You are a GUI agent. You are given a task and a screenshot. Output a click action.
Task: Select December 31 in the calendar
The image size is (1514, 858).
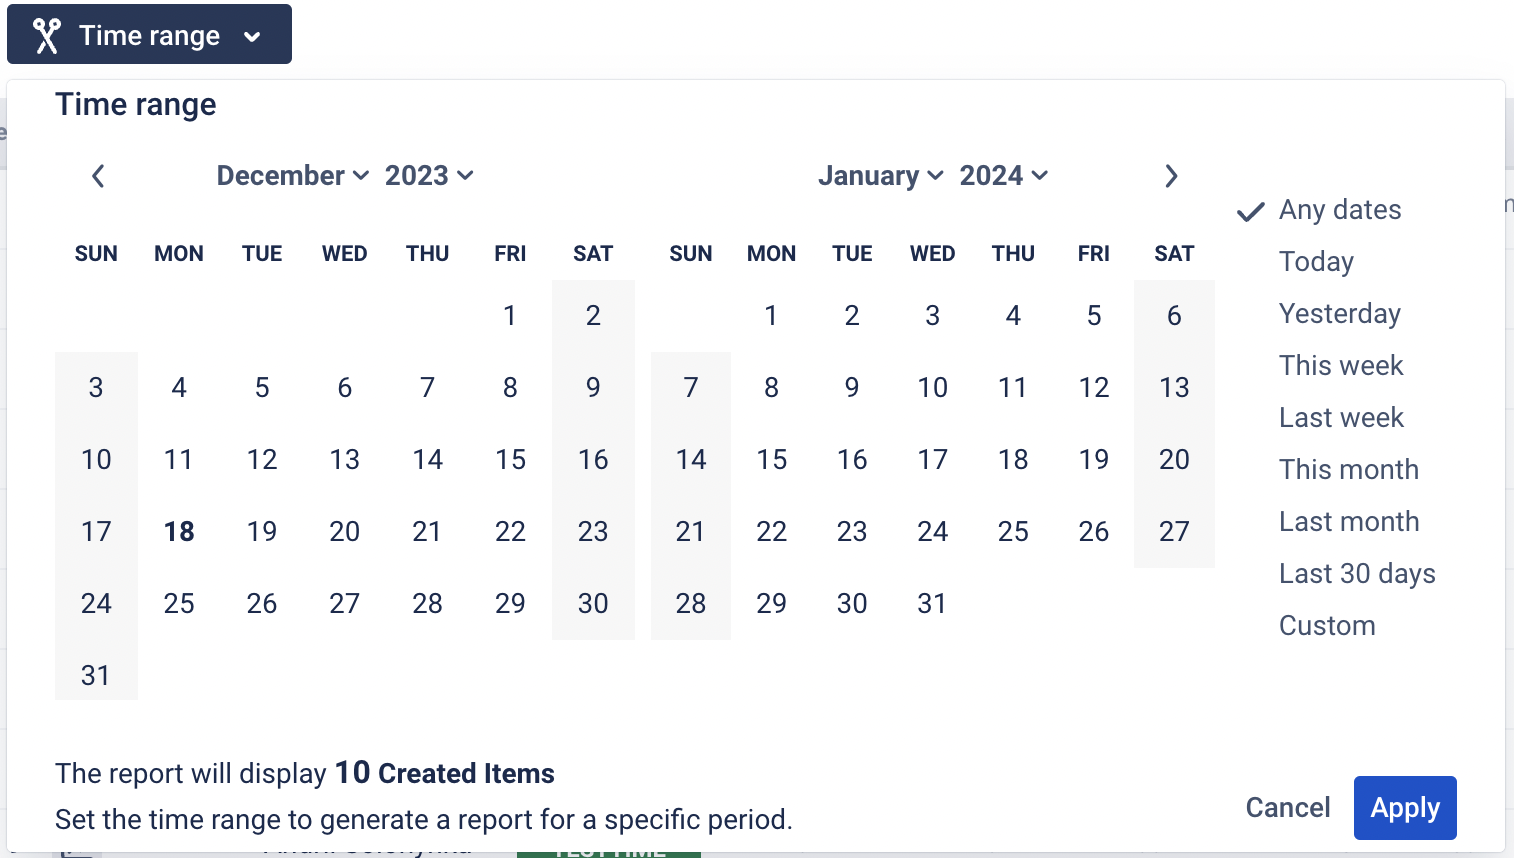[x=96, y=676]
